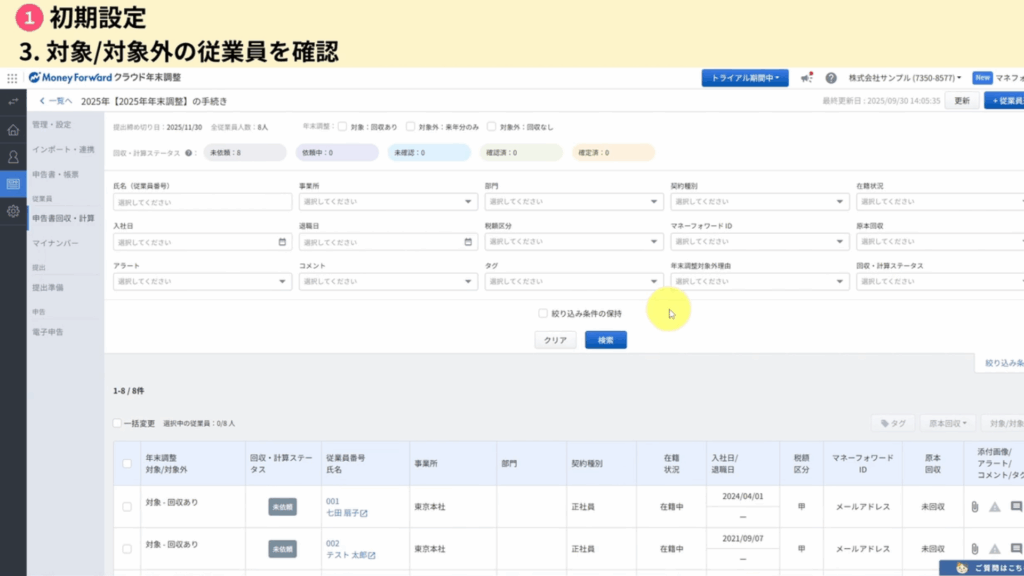Viewport: 1024px width, 576px height.
Task: Click the 氏名（従業員番号） input field
Action: coord(202,202)
